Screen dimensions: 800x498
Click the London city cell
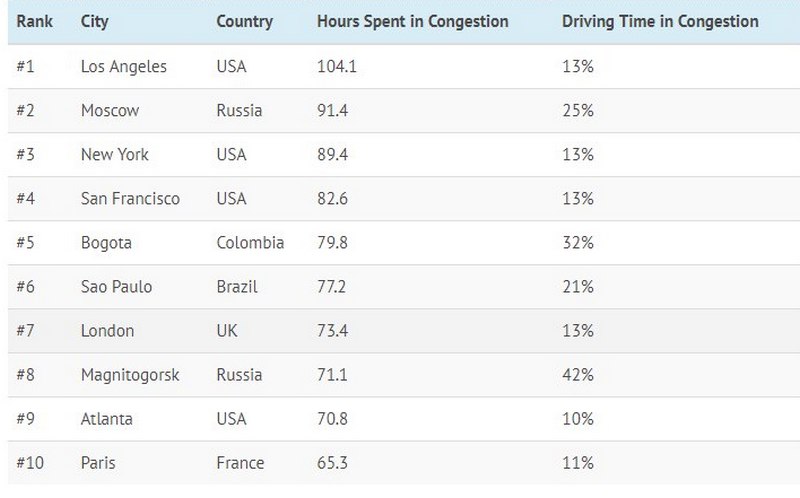(107, 331)
